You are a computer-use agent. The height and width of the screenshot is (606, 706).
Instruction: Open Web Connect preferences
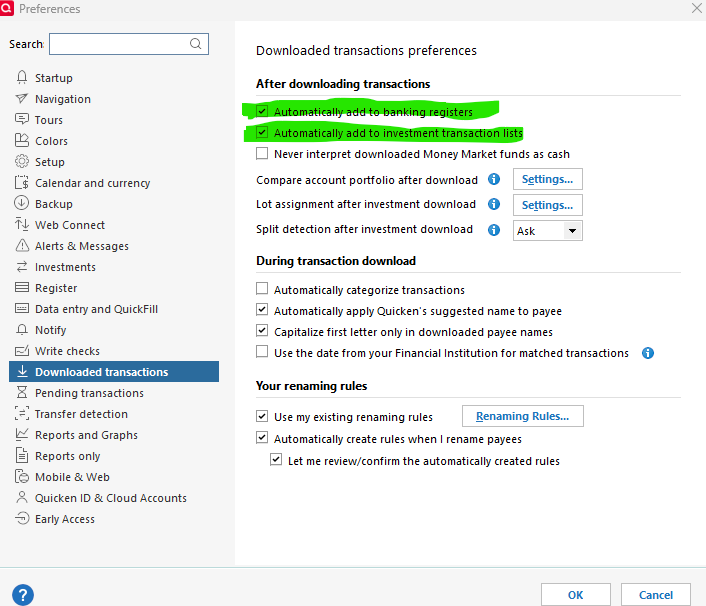[x=70, y=225]
